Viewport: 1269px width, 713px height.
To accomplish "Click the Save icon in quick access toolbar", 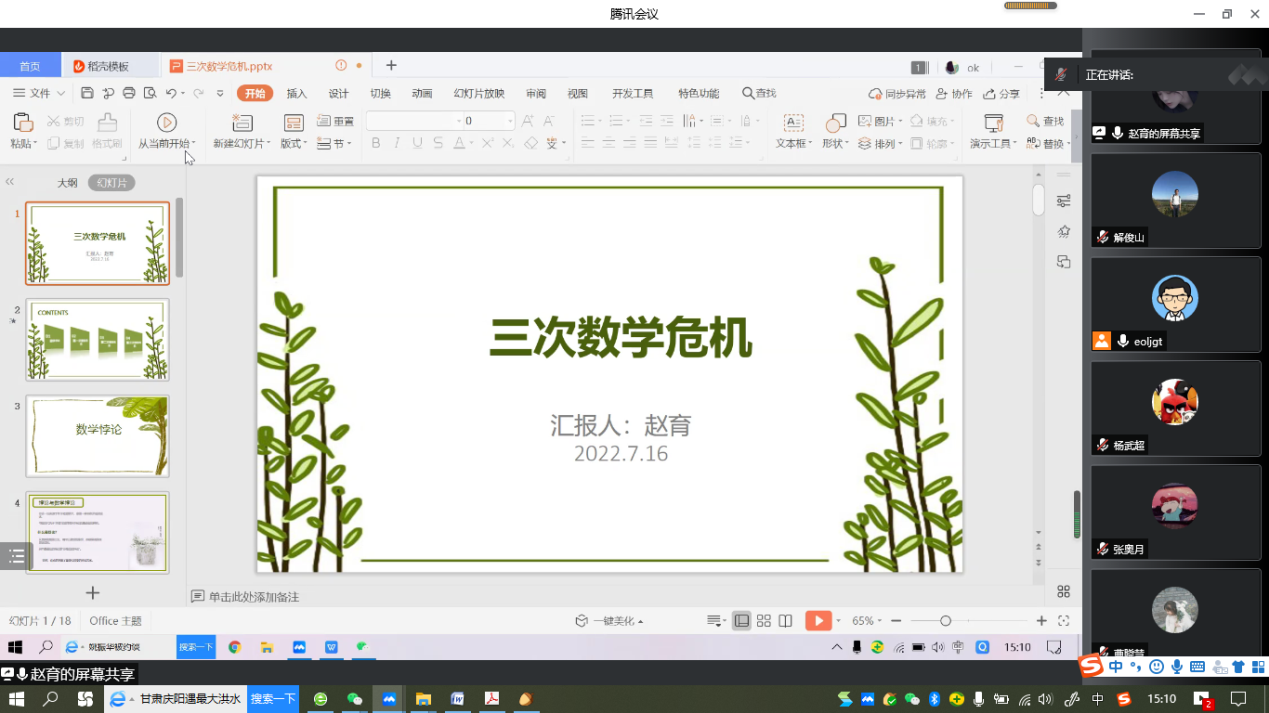I will click(x=87, y=93).
